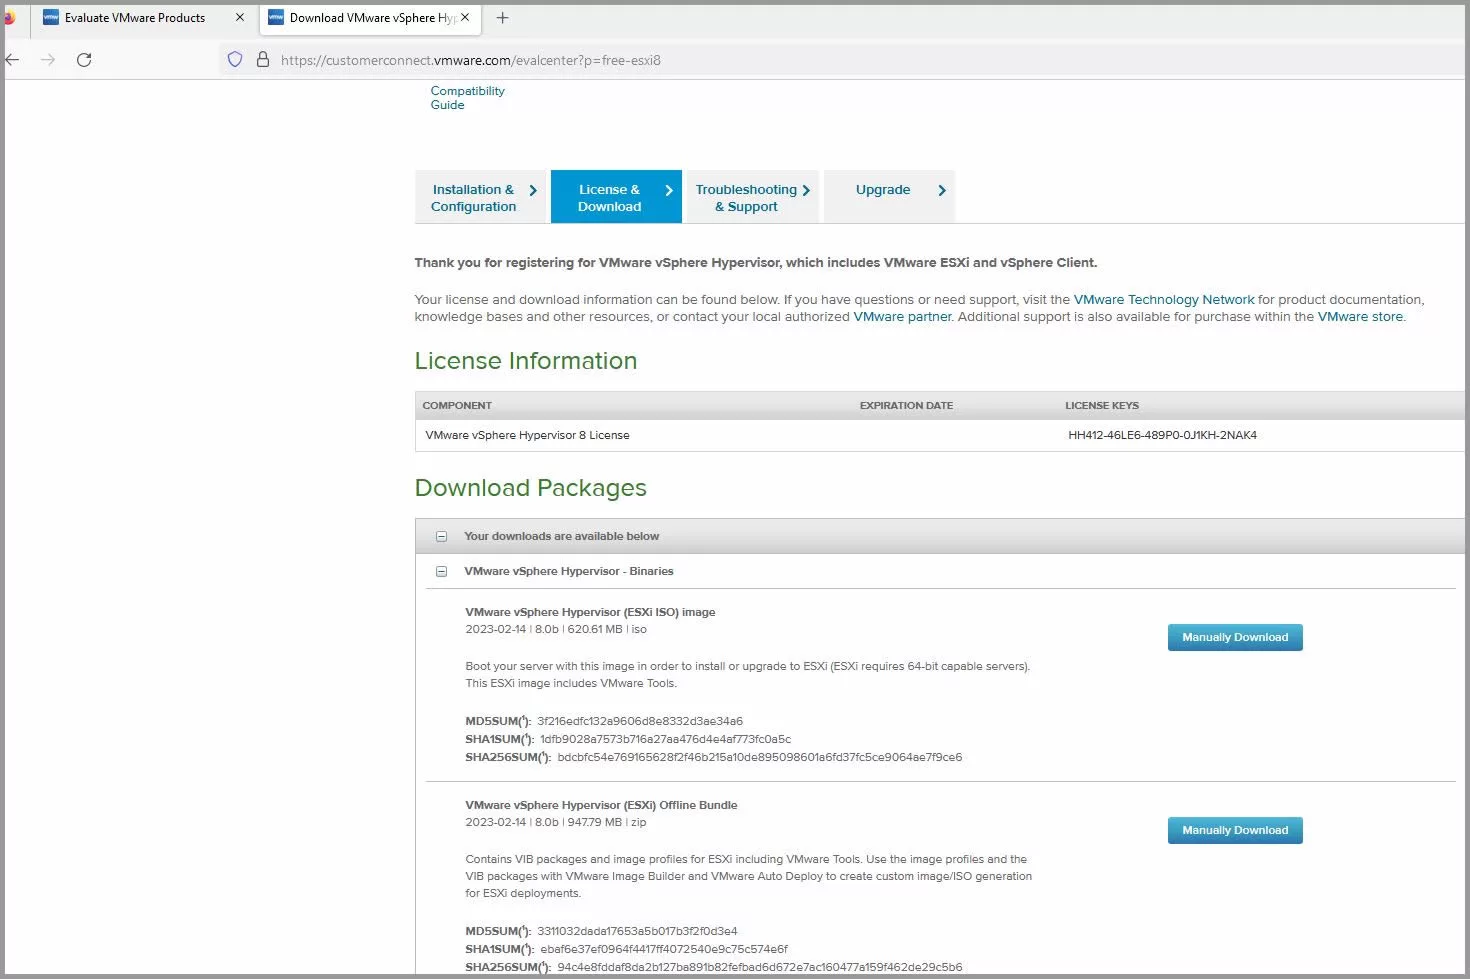Reload the page with refresh icon
The image size is (1470, 979).
84,60
